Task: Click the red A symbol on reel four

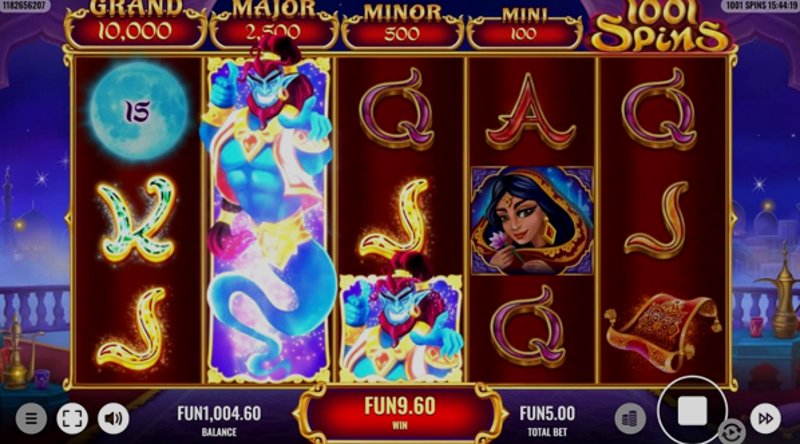Action: [x=531, y=112]
